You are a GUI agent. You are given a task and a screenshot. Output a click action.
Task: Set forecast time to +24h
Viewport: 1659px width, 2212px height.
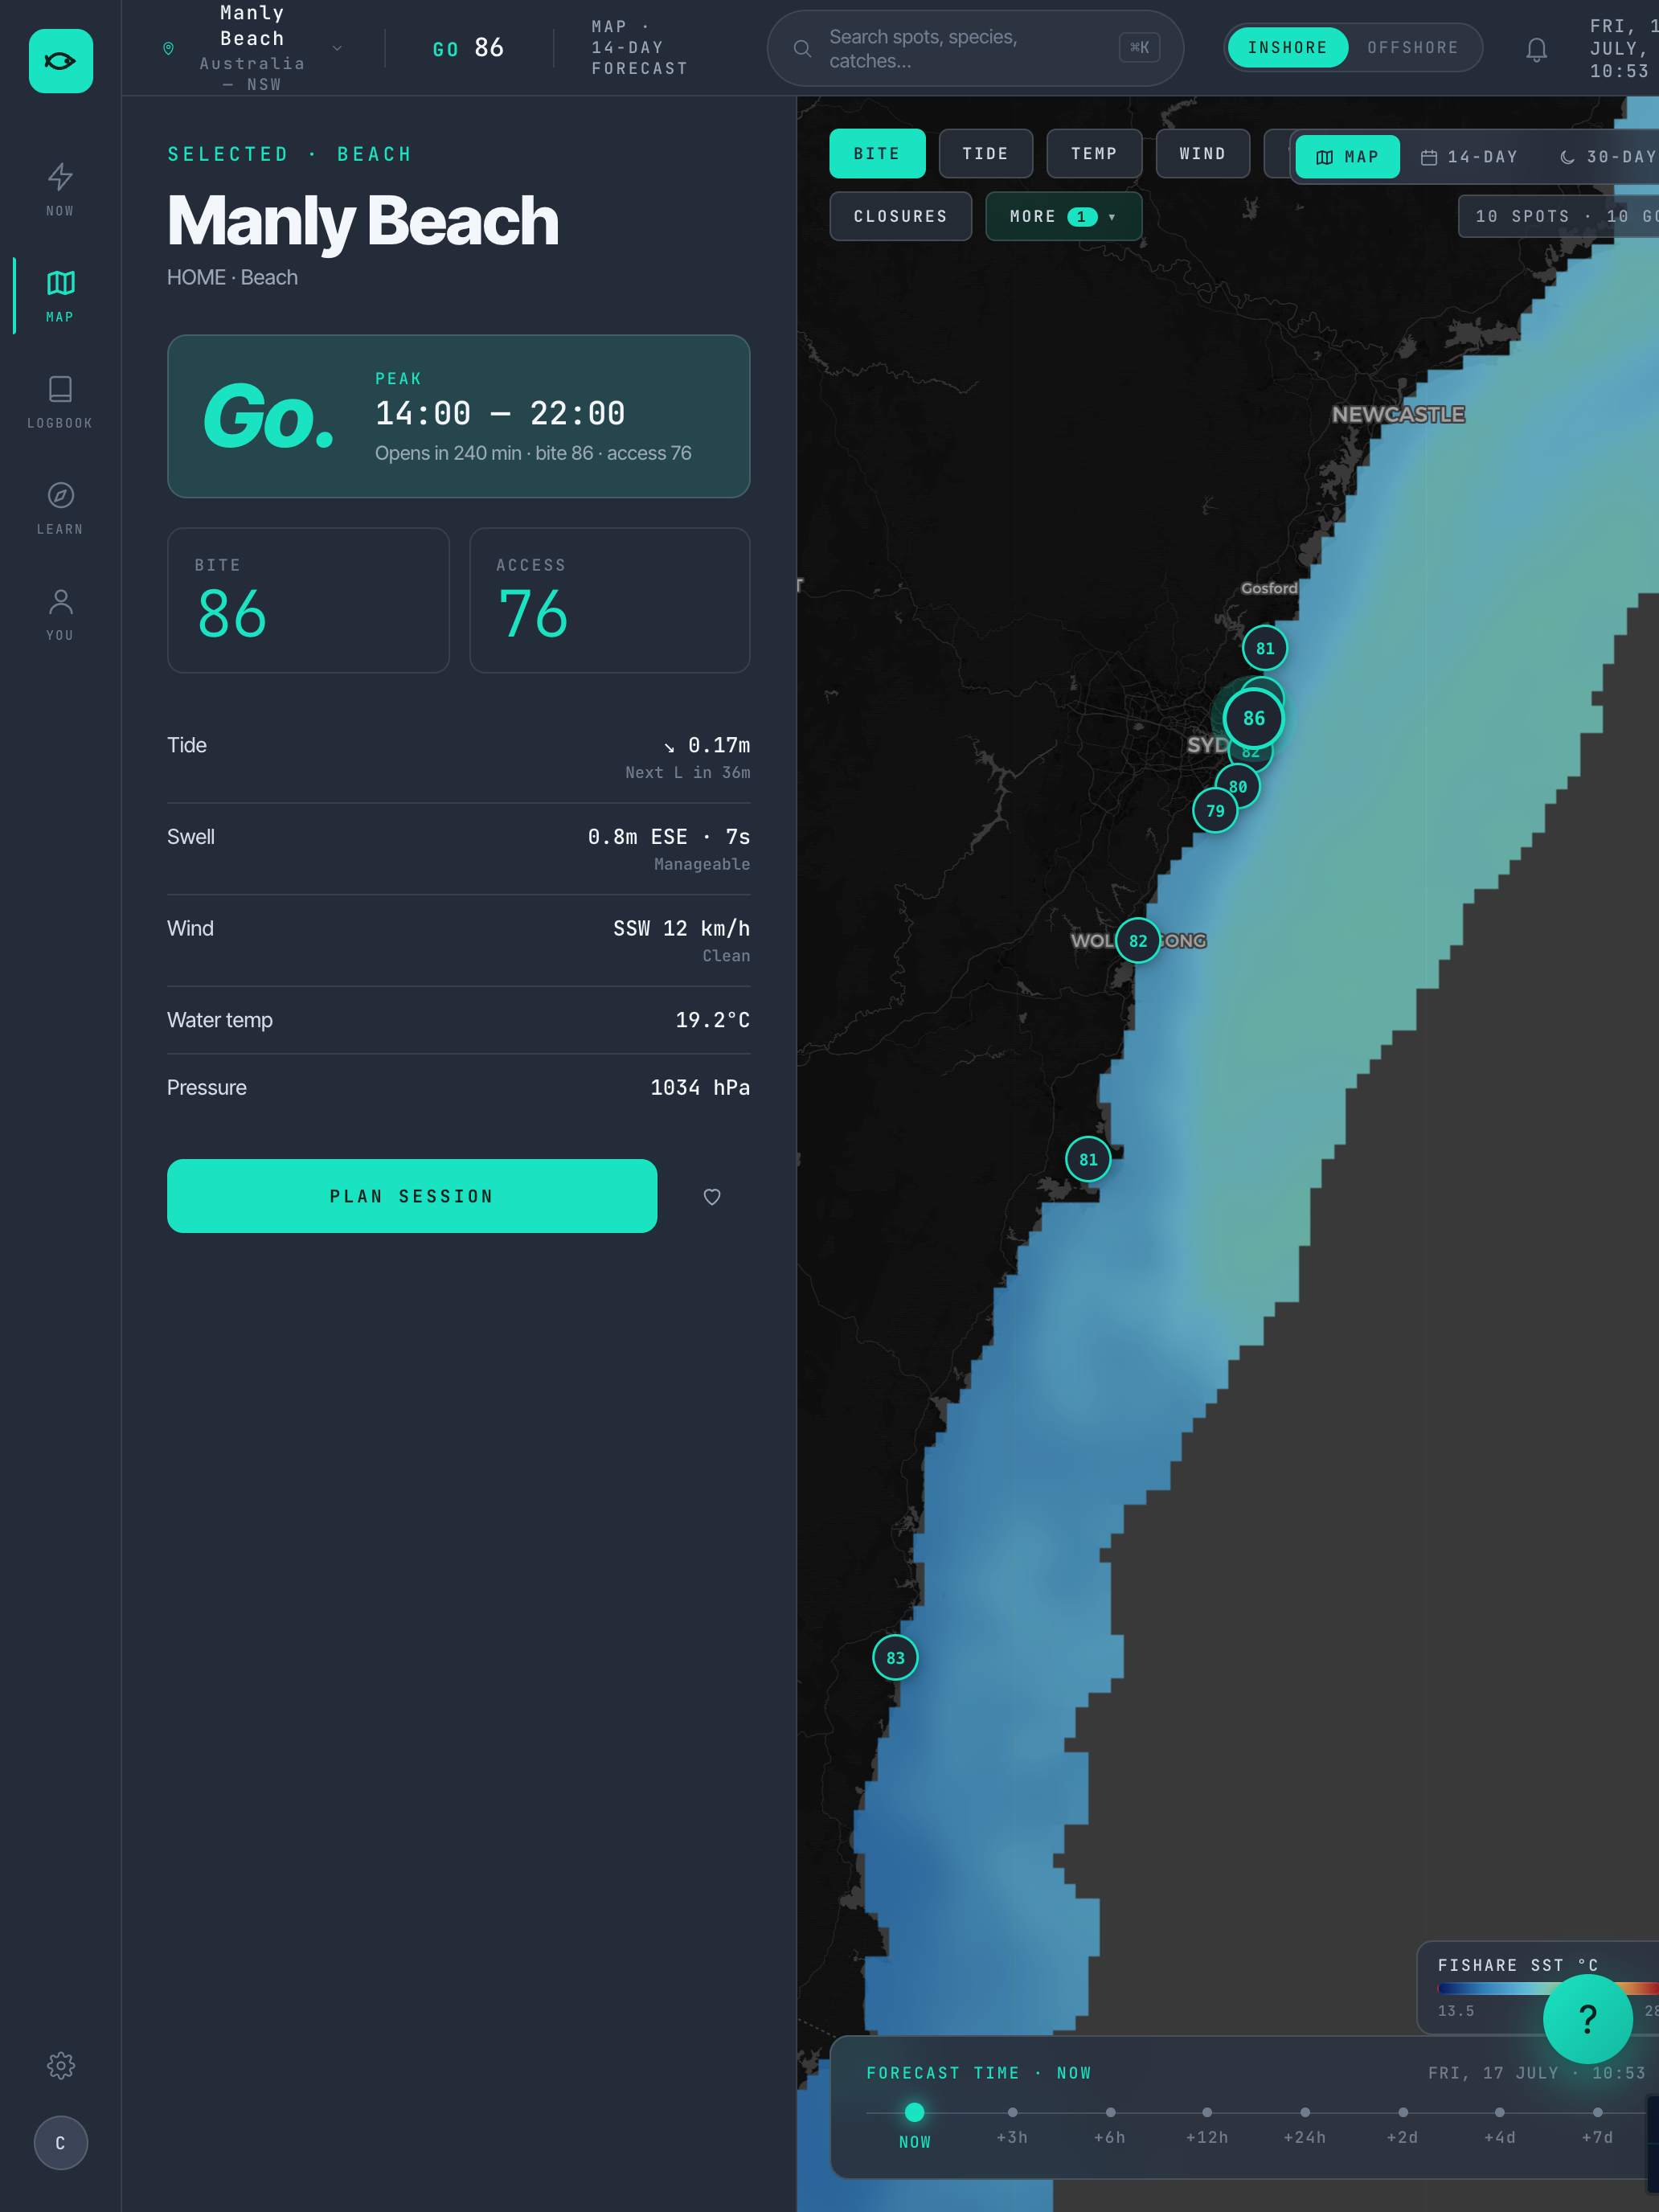pyautogui.click(x=1305, y=2125)
